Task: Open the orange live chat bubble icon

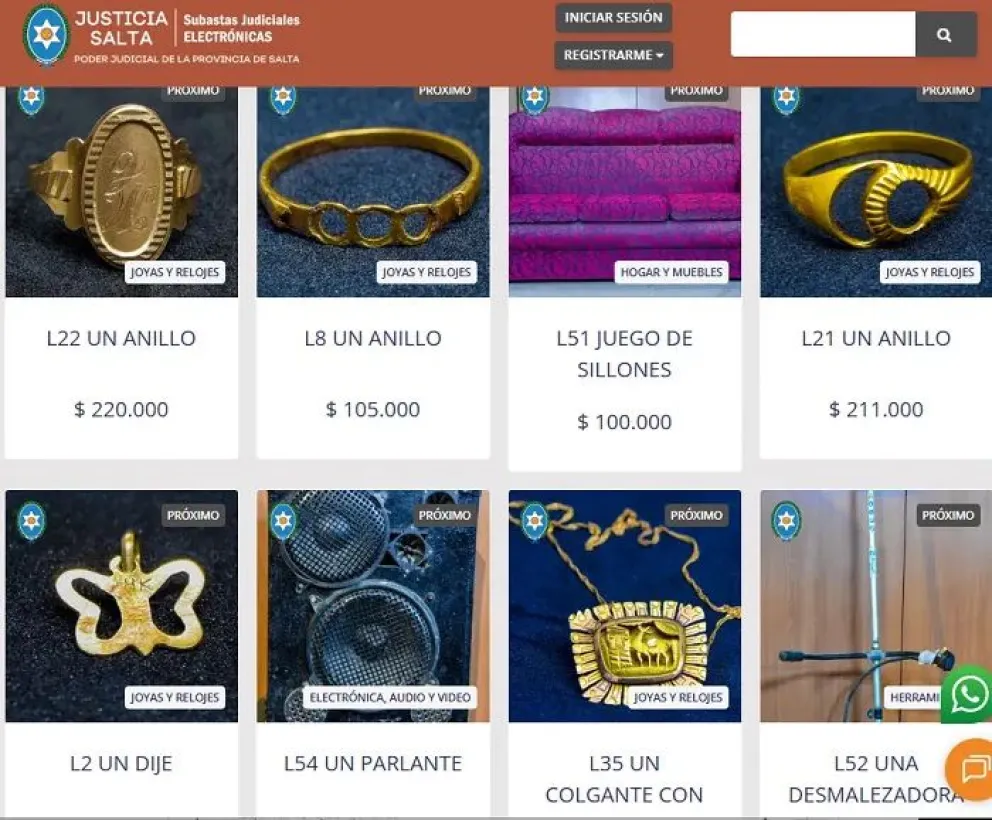Action: point(970,769)
